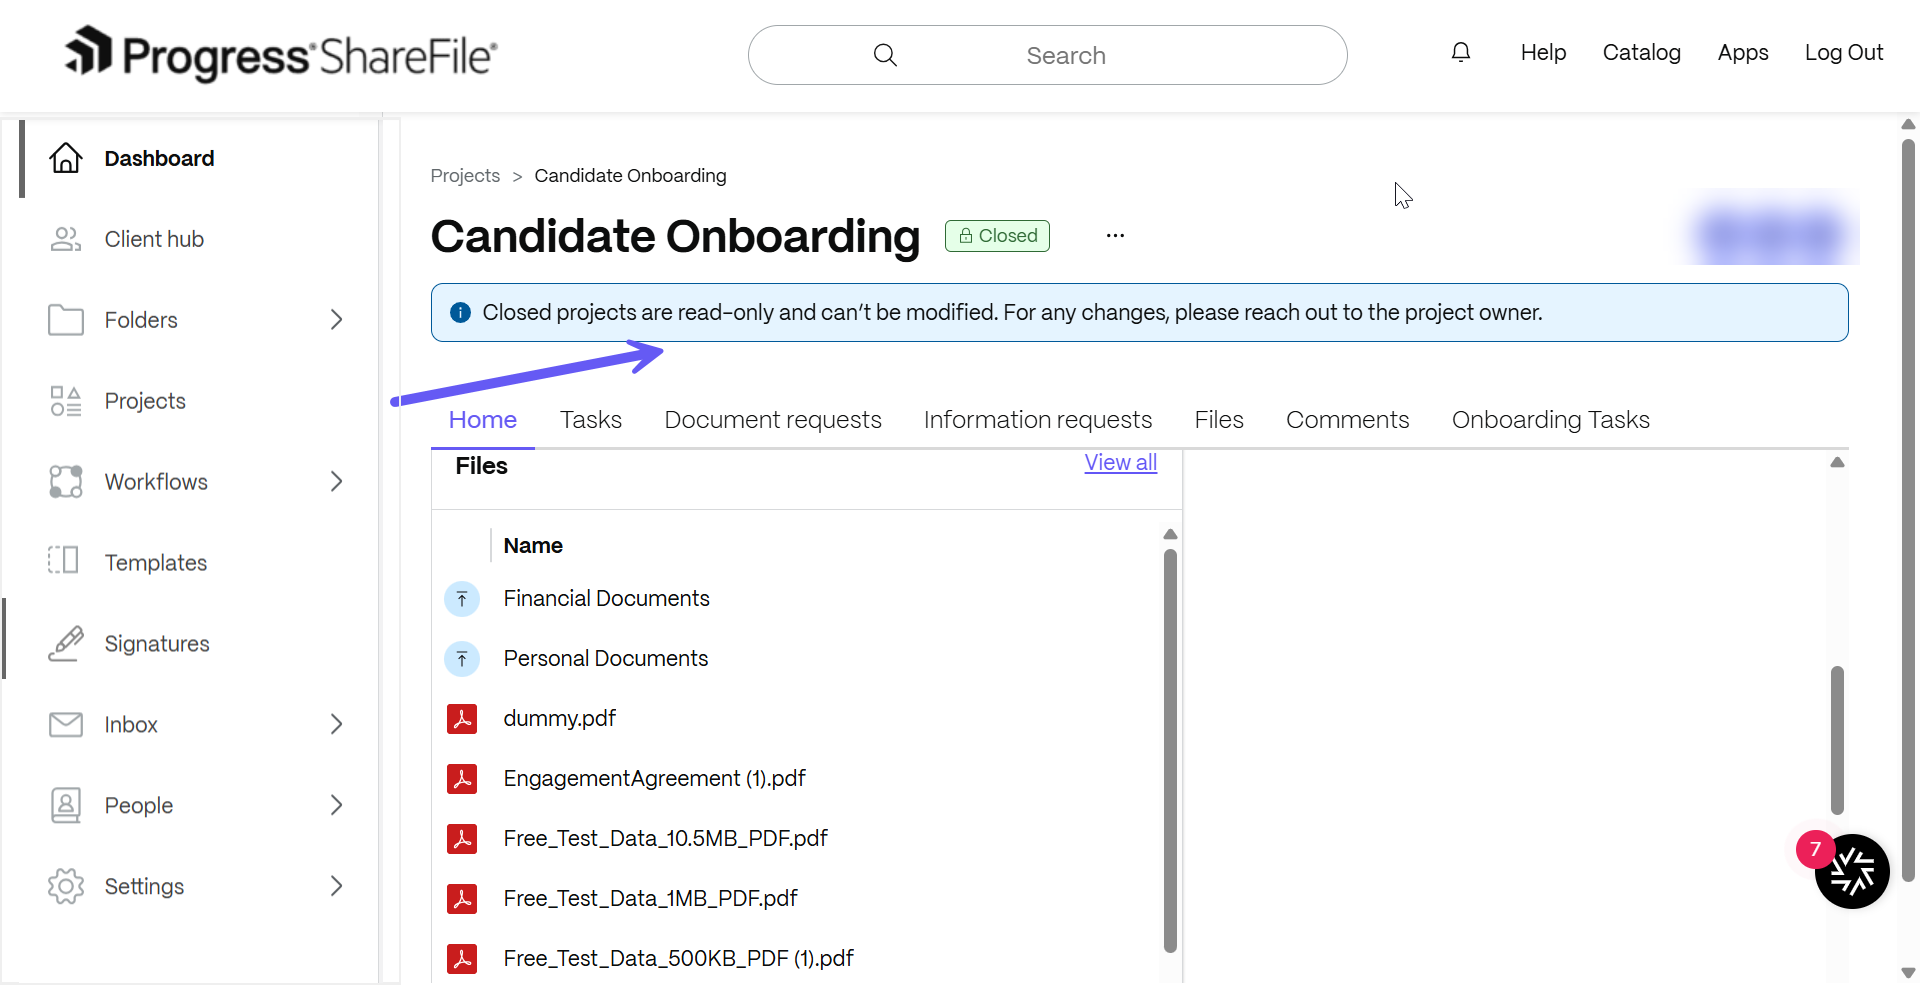The image size is (1920, 985).
Task: Open the Client hub people icon
Action: (x=66, y=239)
